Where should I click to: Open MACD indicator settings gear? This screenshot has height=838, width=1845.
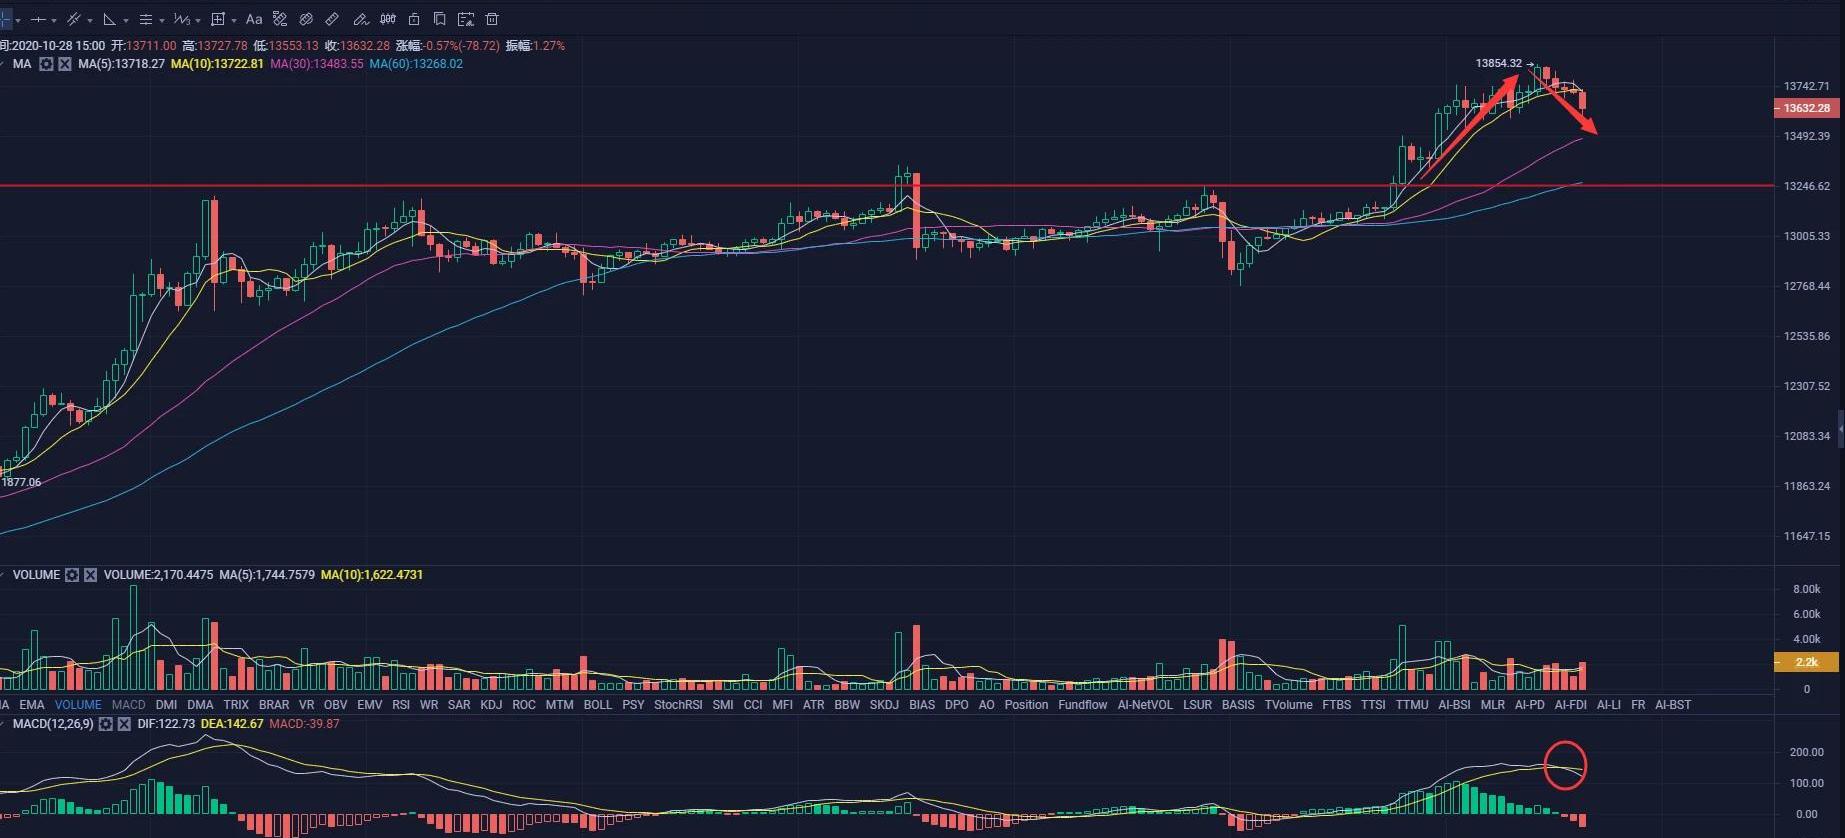105,724
